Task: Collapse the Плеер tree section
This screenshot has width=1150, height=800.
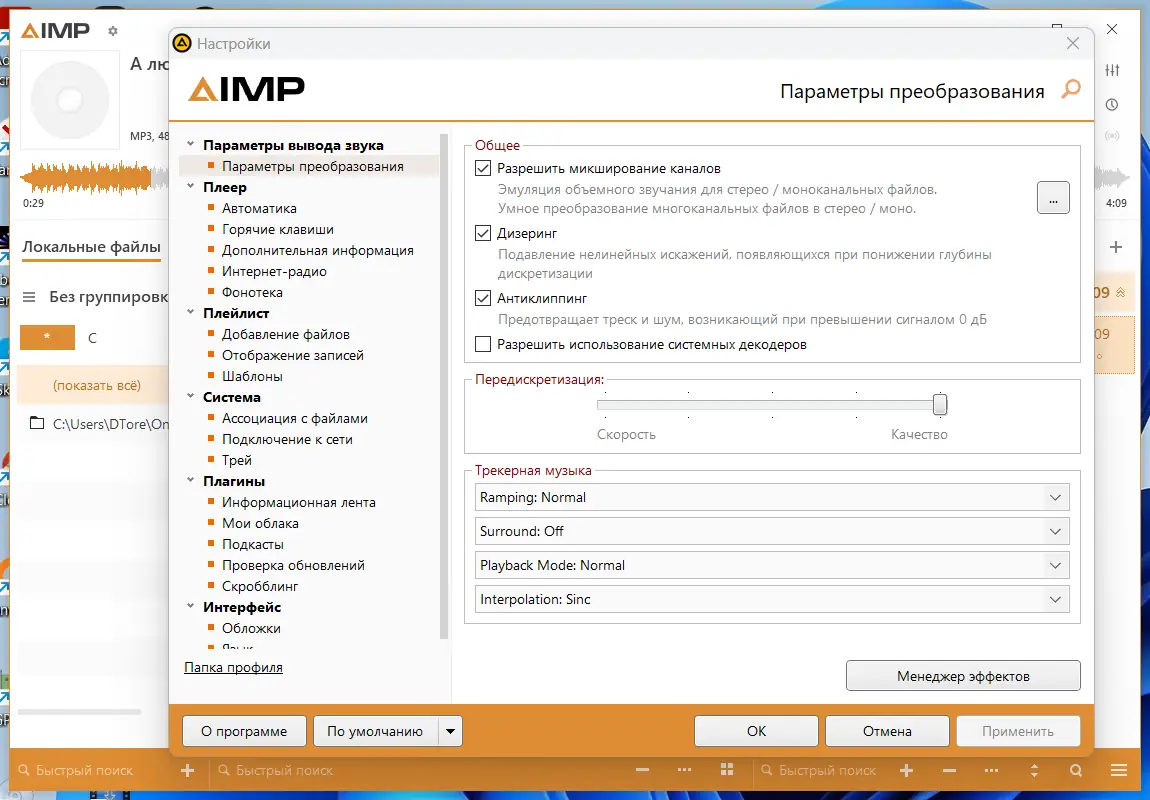Action: tap(191, 186)
